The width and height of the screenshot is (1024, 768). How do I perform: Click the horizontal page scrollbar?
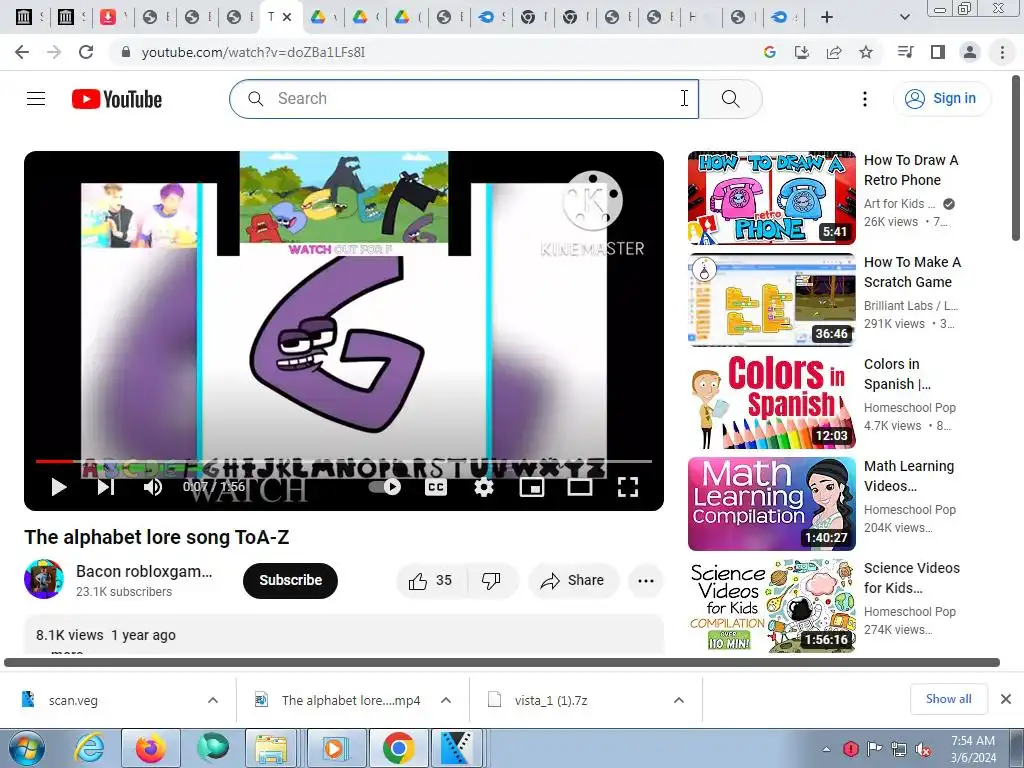click(502, 663)
